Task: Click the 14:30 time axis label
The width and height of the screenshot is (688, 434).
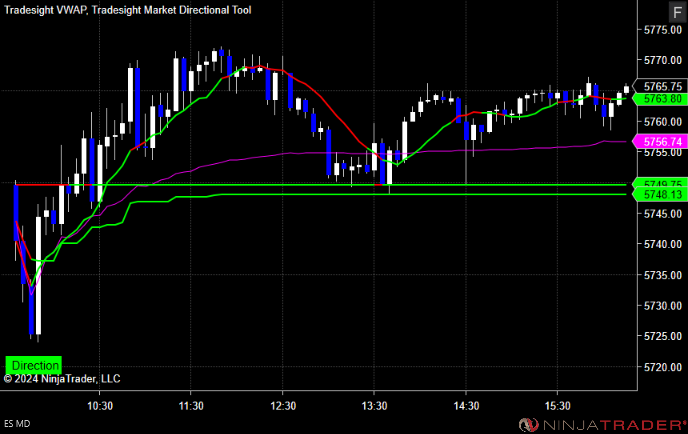Action: [466, 406]
